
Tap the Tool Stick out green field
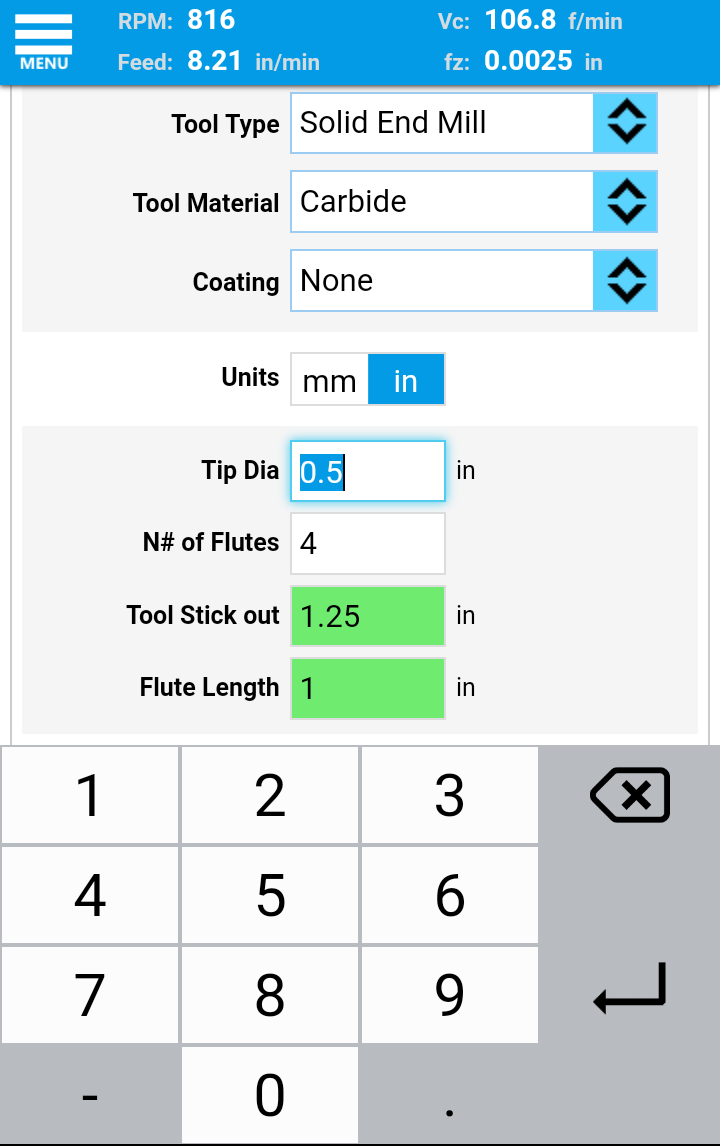(x=367, y=616)
